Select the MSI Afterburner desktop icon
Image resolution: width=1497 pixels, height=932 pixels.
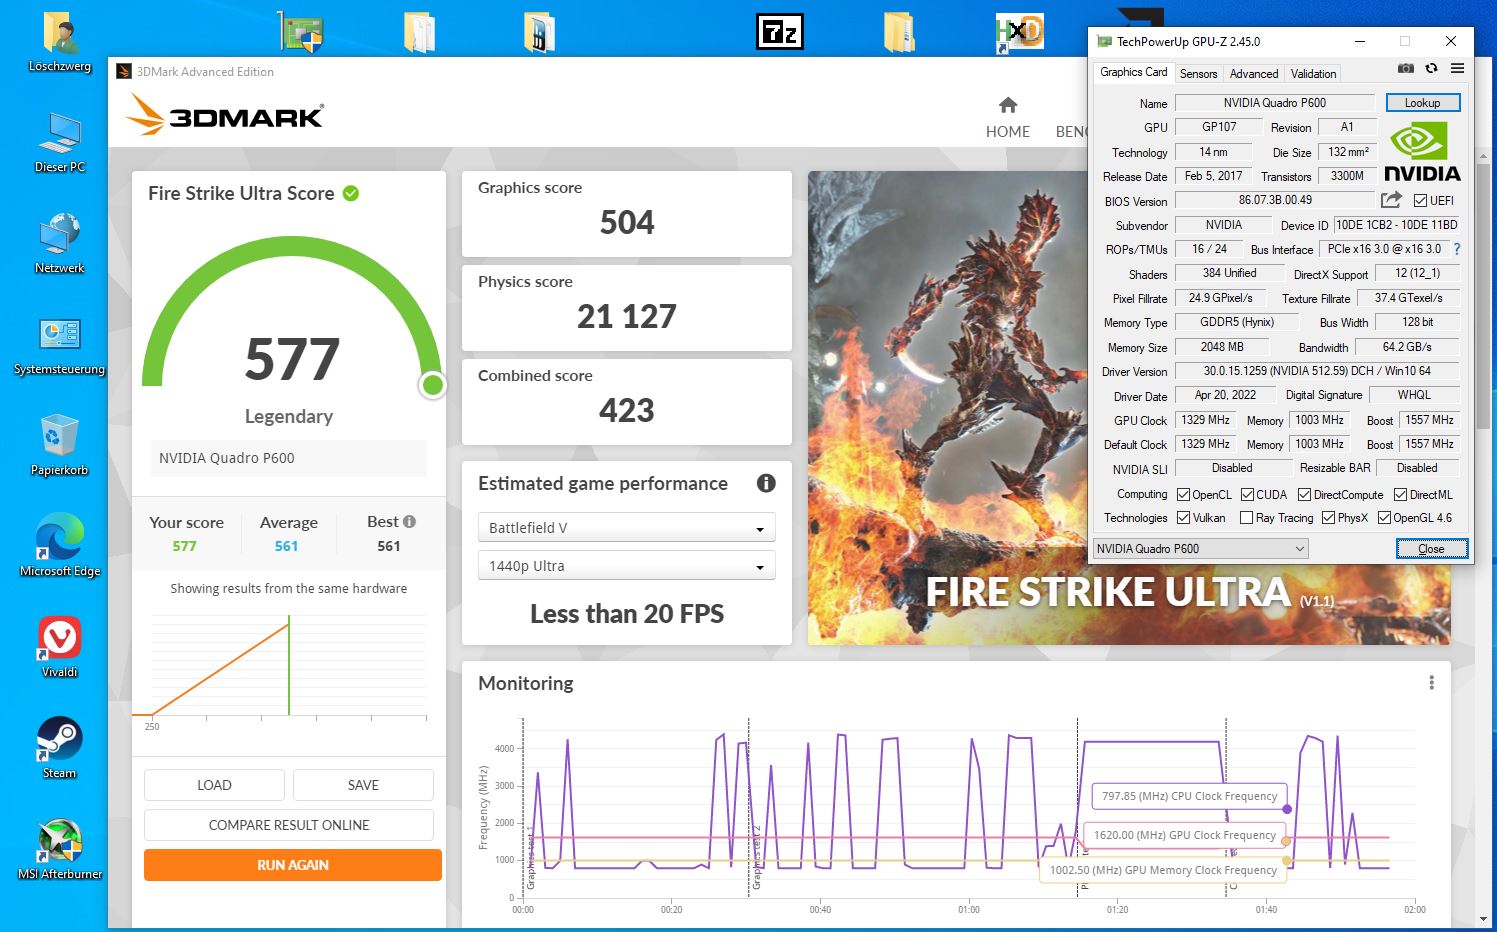tap(60, 849)
